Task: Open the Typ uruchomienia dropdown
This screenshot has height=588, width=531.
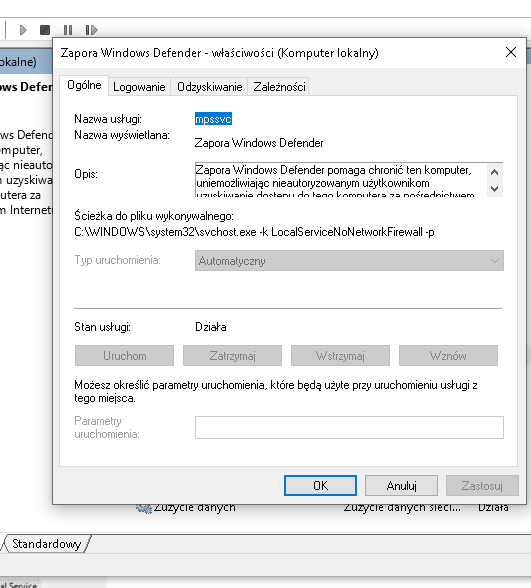Action: [x=349, y=261]
